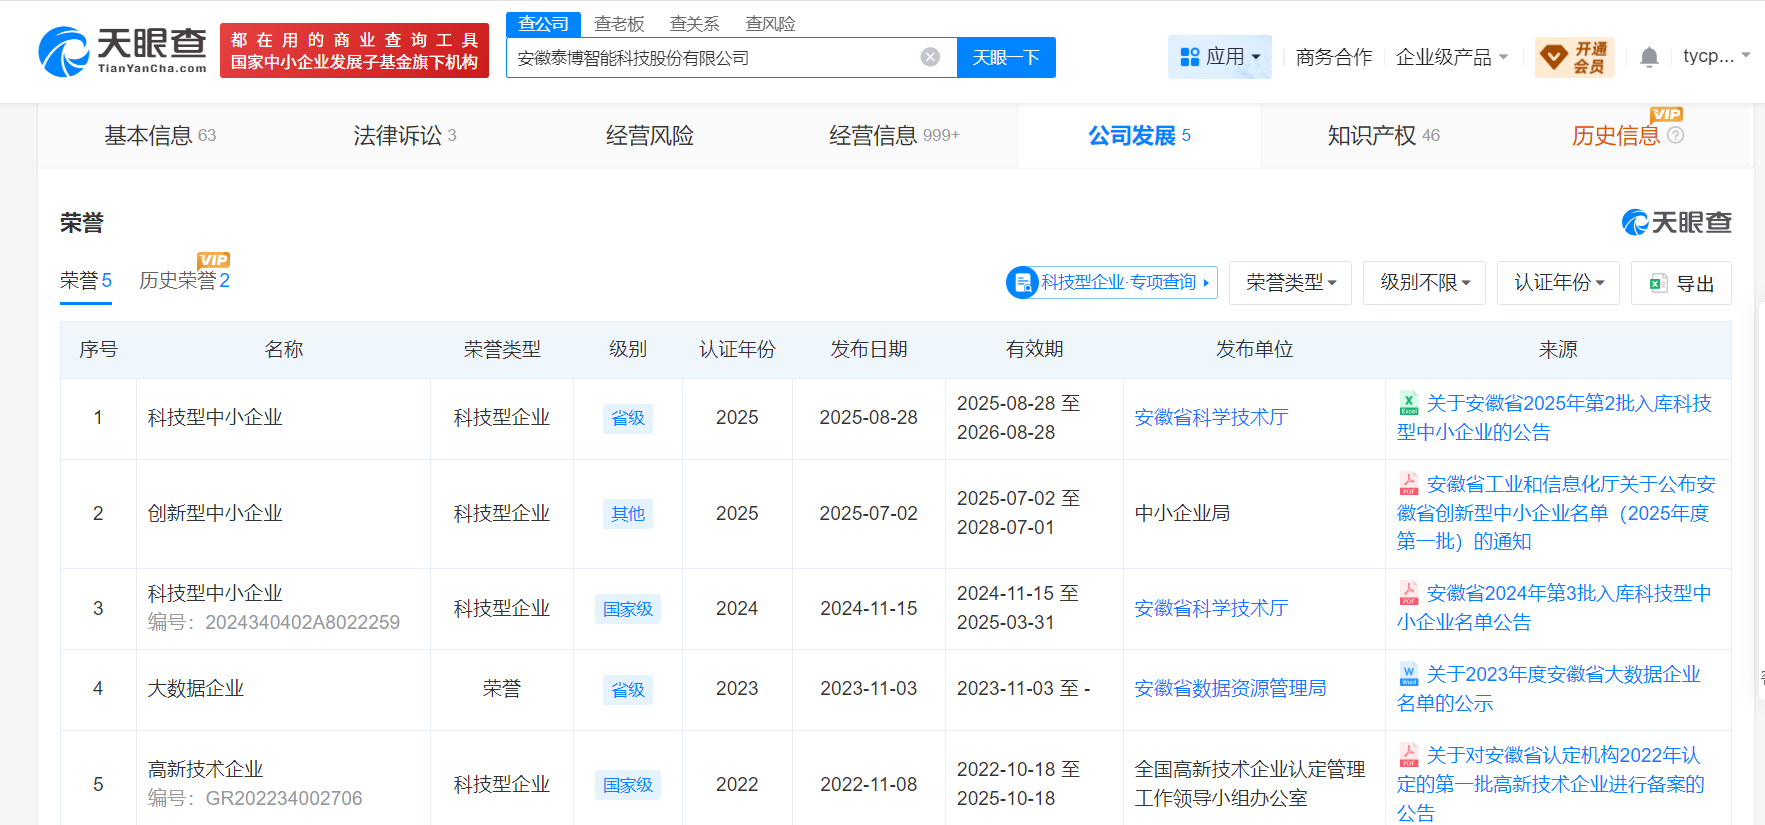The height and width of the screenshot is (825, 1765).
Task: Click the 科技型企业 专项查询 badge icon
Action: coord(1022,283)
